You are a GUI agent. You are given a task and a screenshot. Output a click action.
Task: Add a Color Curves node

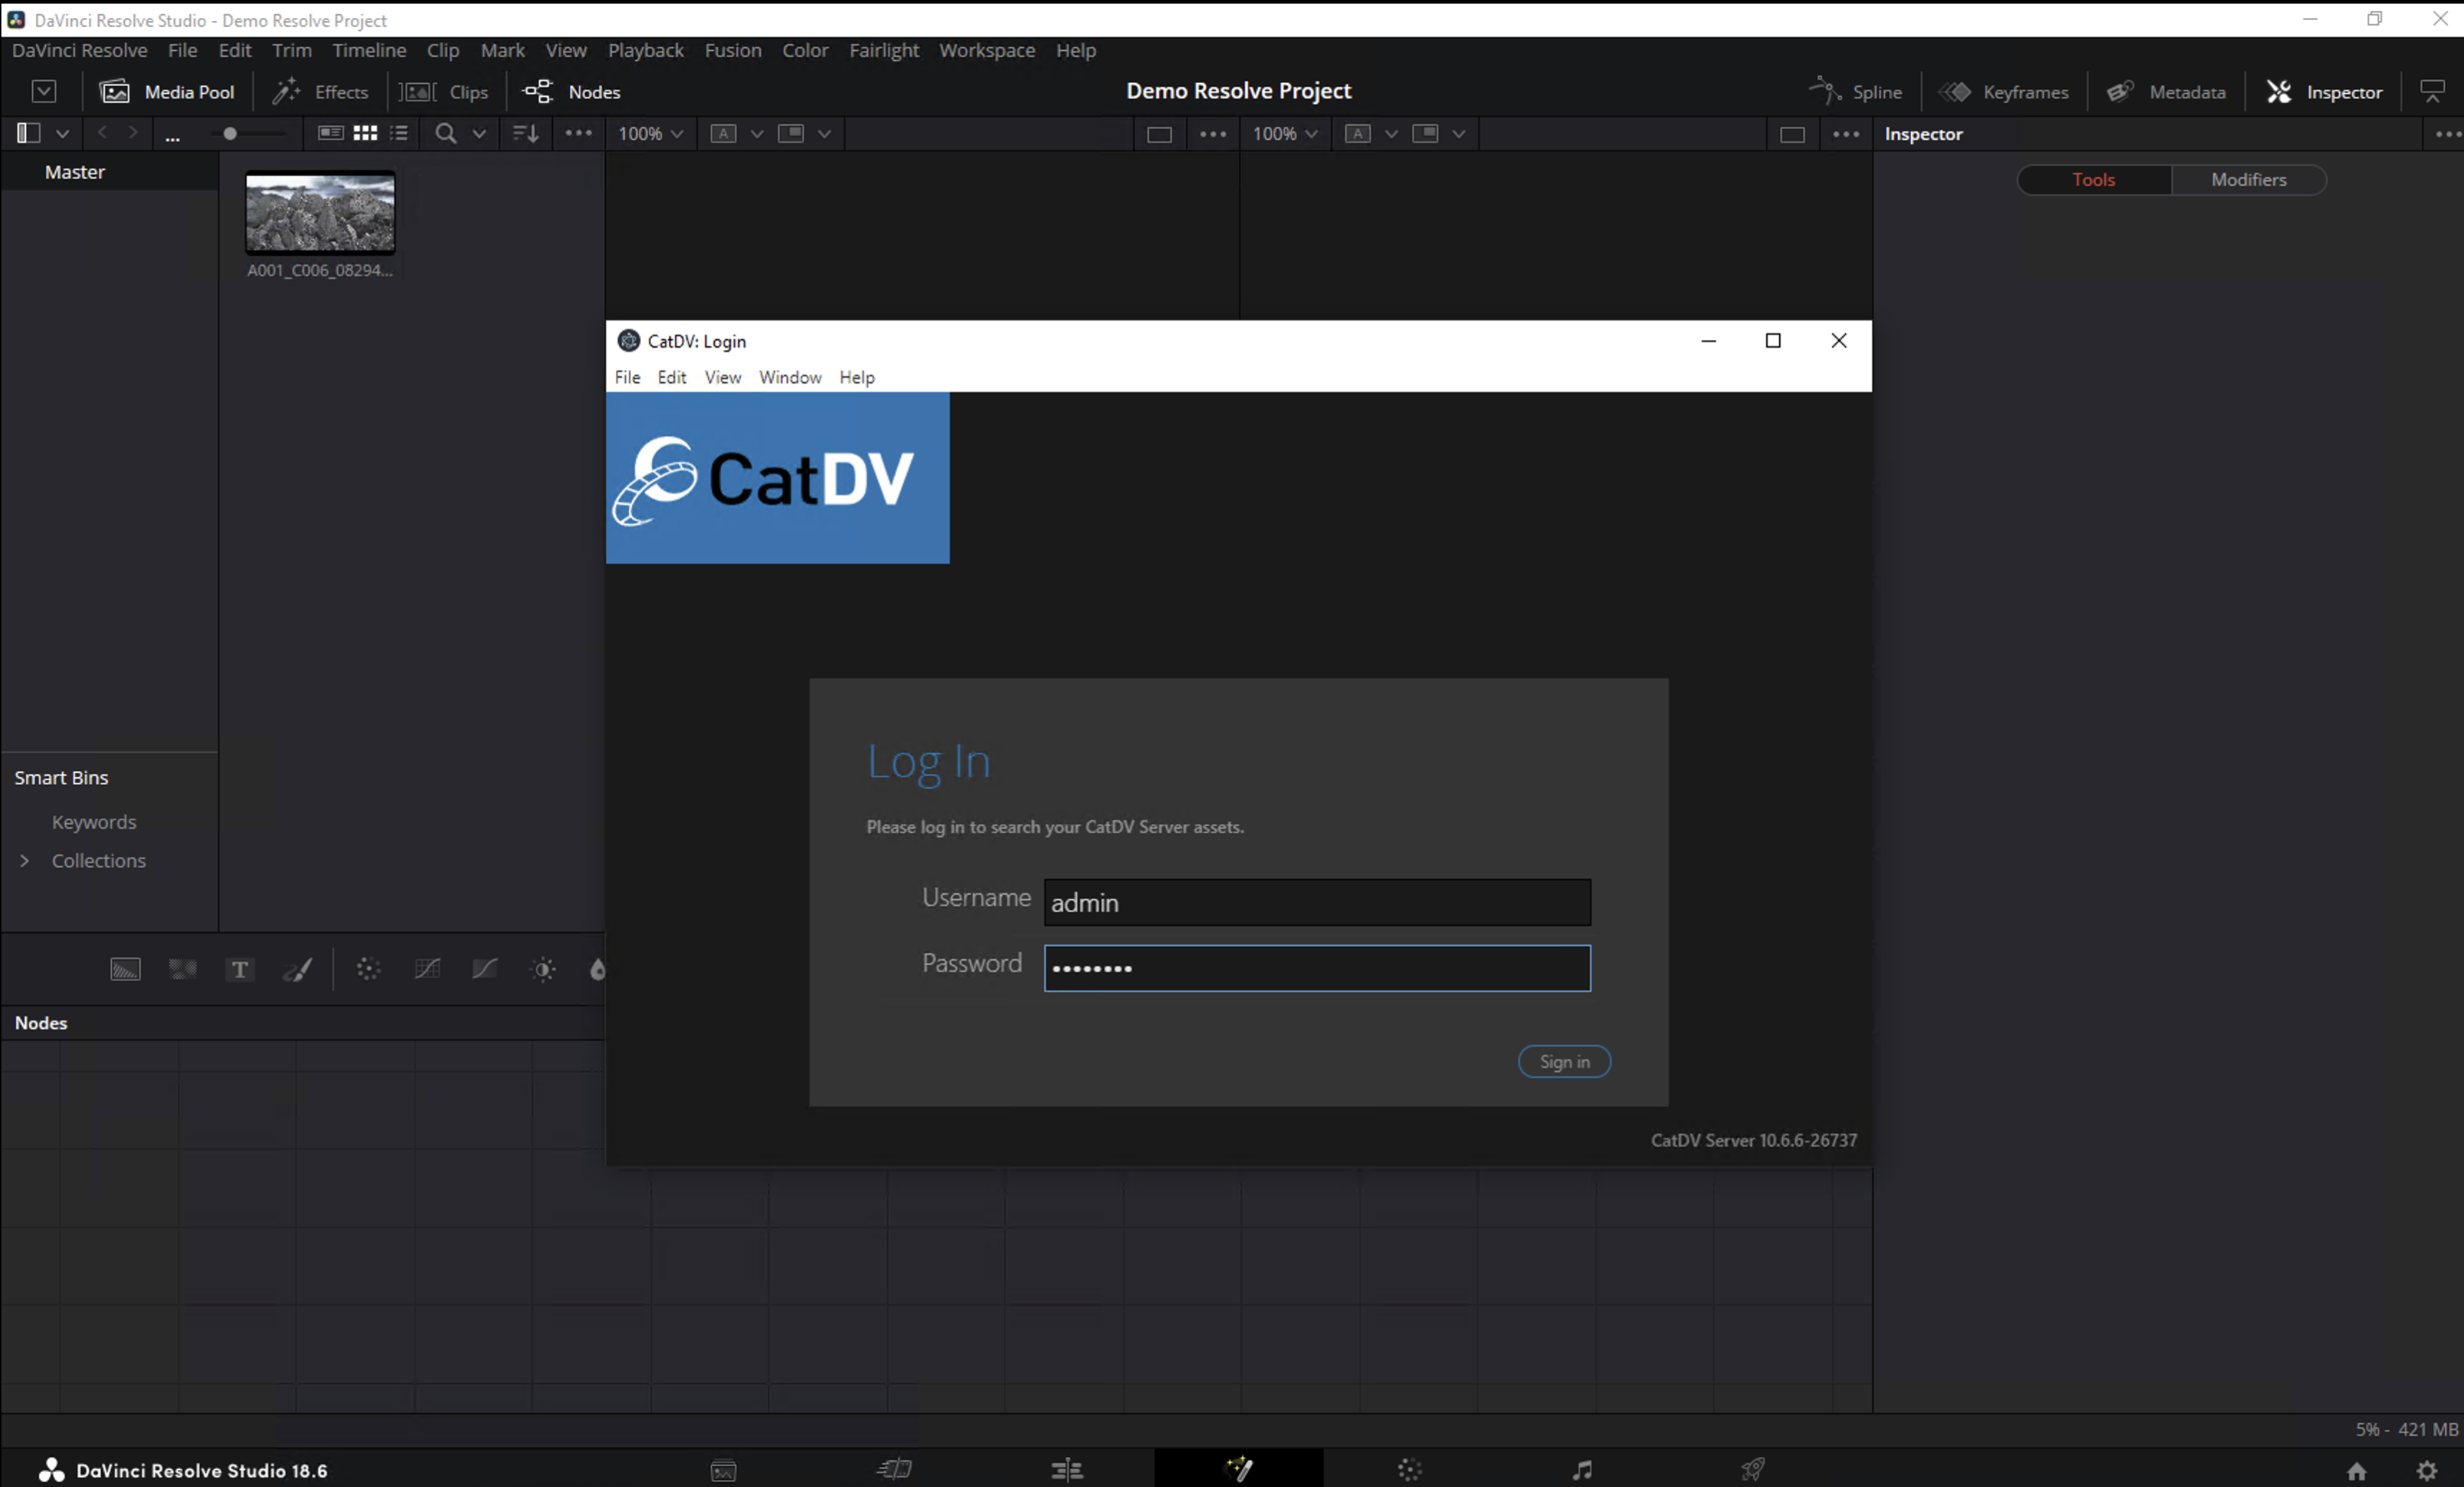tap(427, 969)
